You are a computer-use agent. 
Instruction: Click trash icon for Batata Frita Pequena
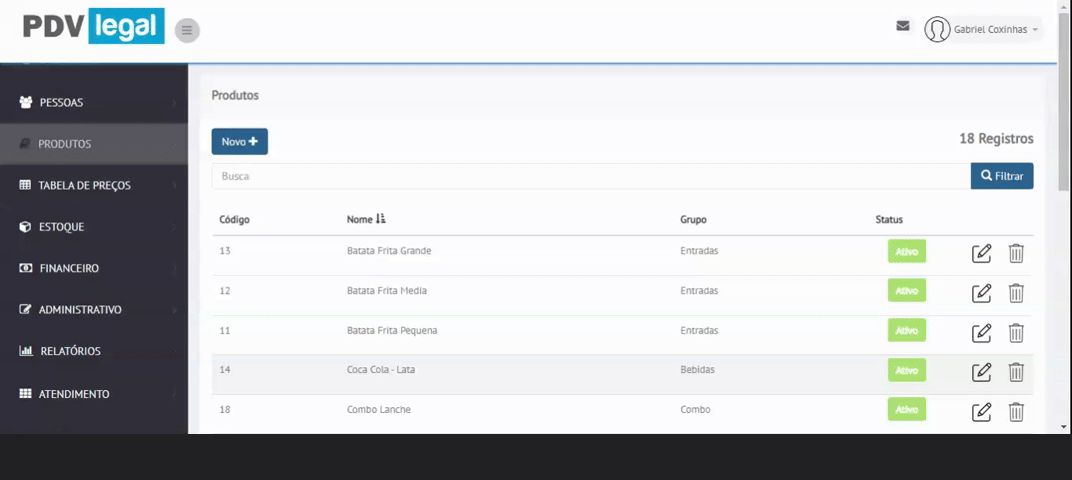[1016, 333]
